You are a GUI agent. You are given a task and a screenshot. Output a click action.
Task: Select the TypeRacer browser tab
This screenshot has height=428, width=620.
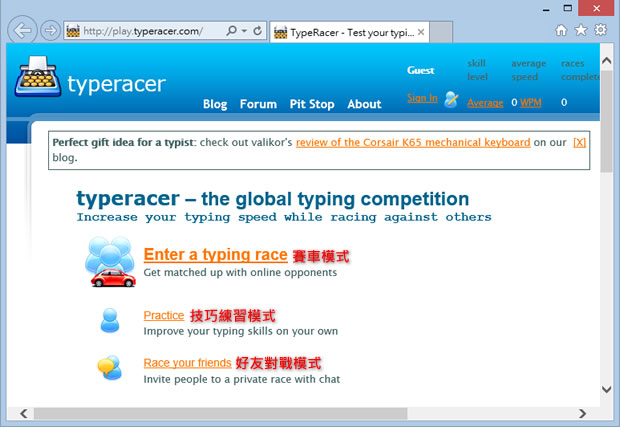pyautogui.click(x=349, y=32)
